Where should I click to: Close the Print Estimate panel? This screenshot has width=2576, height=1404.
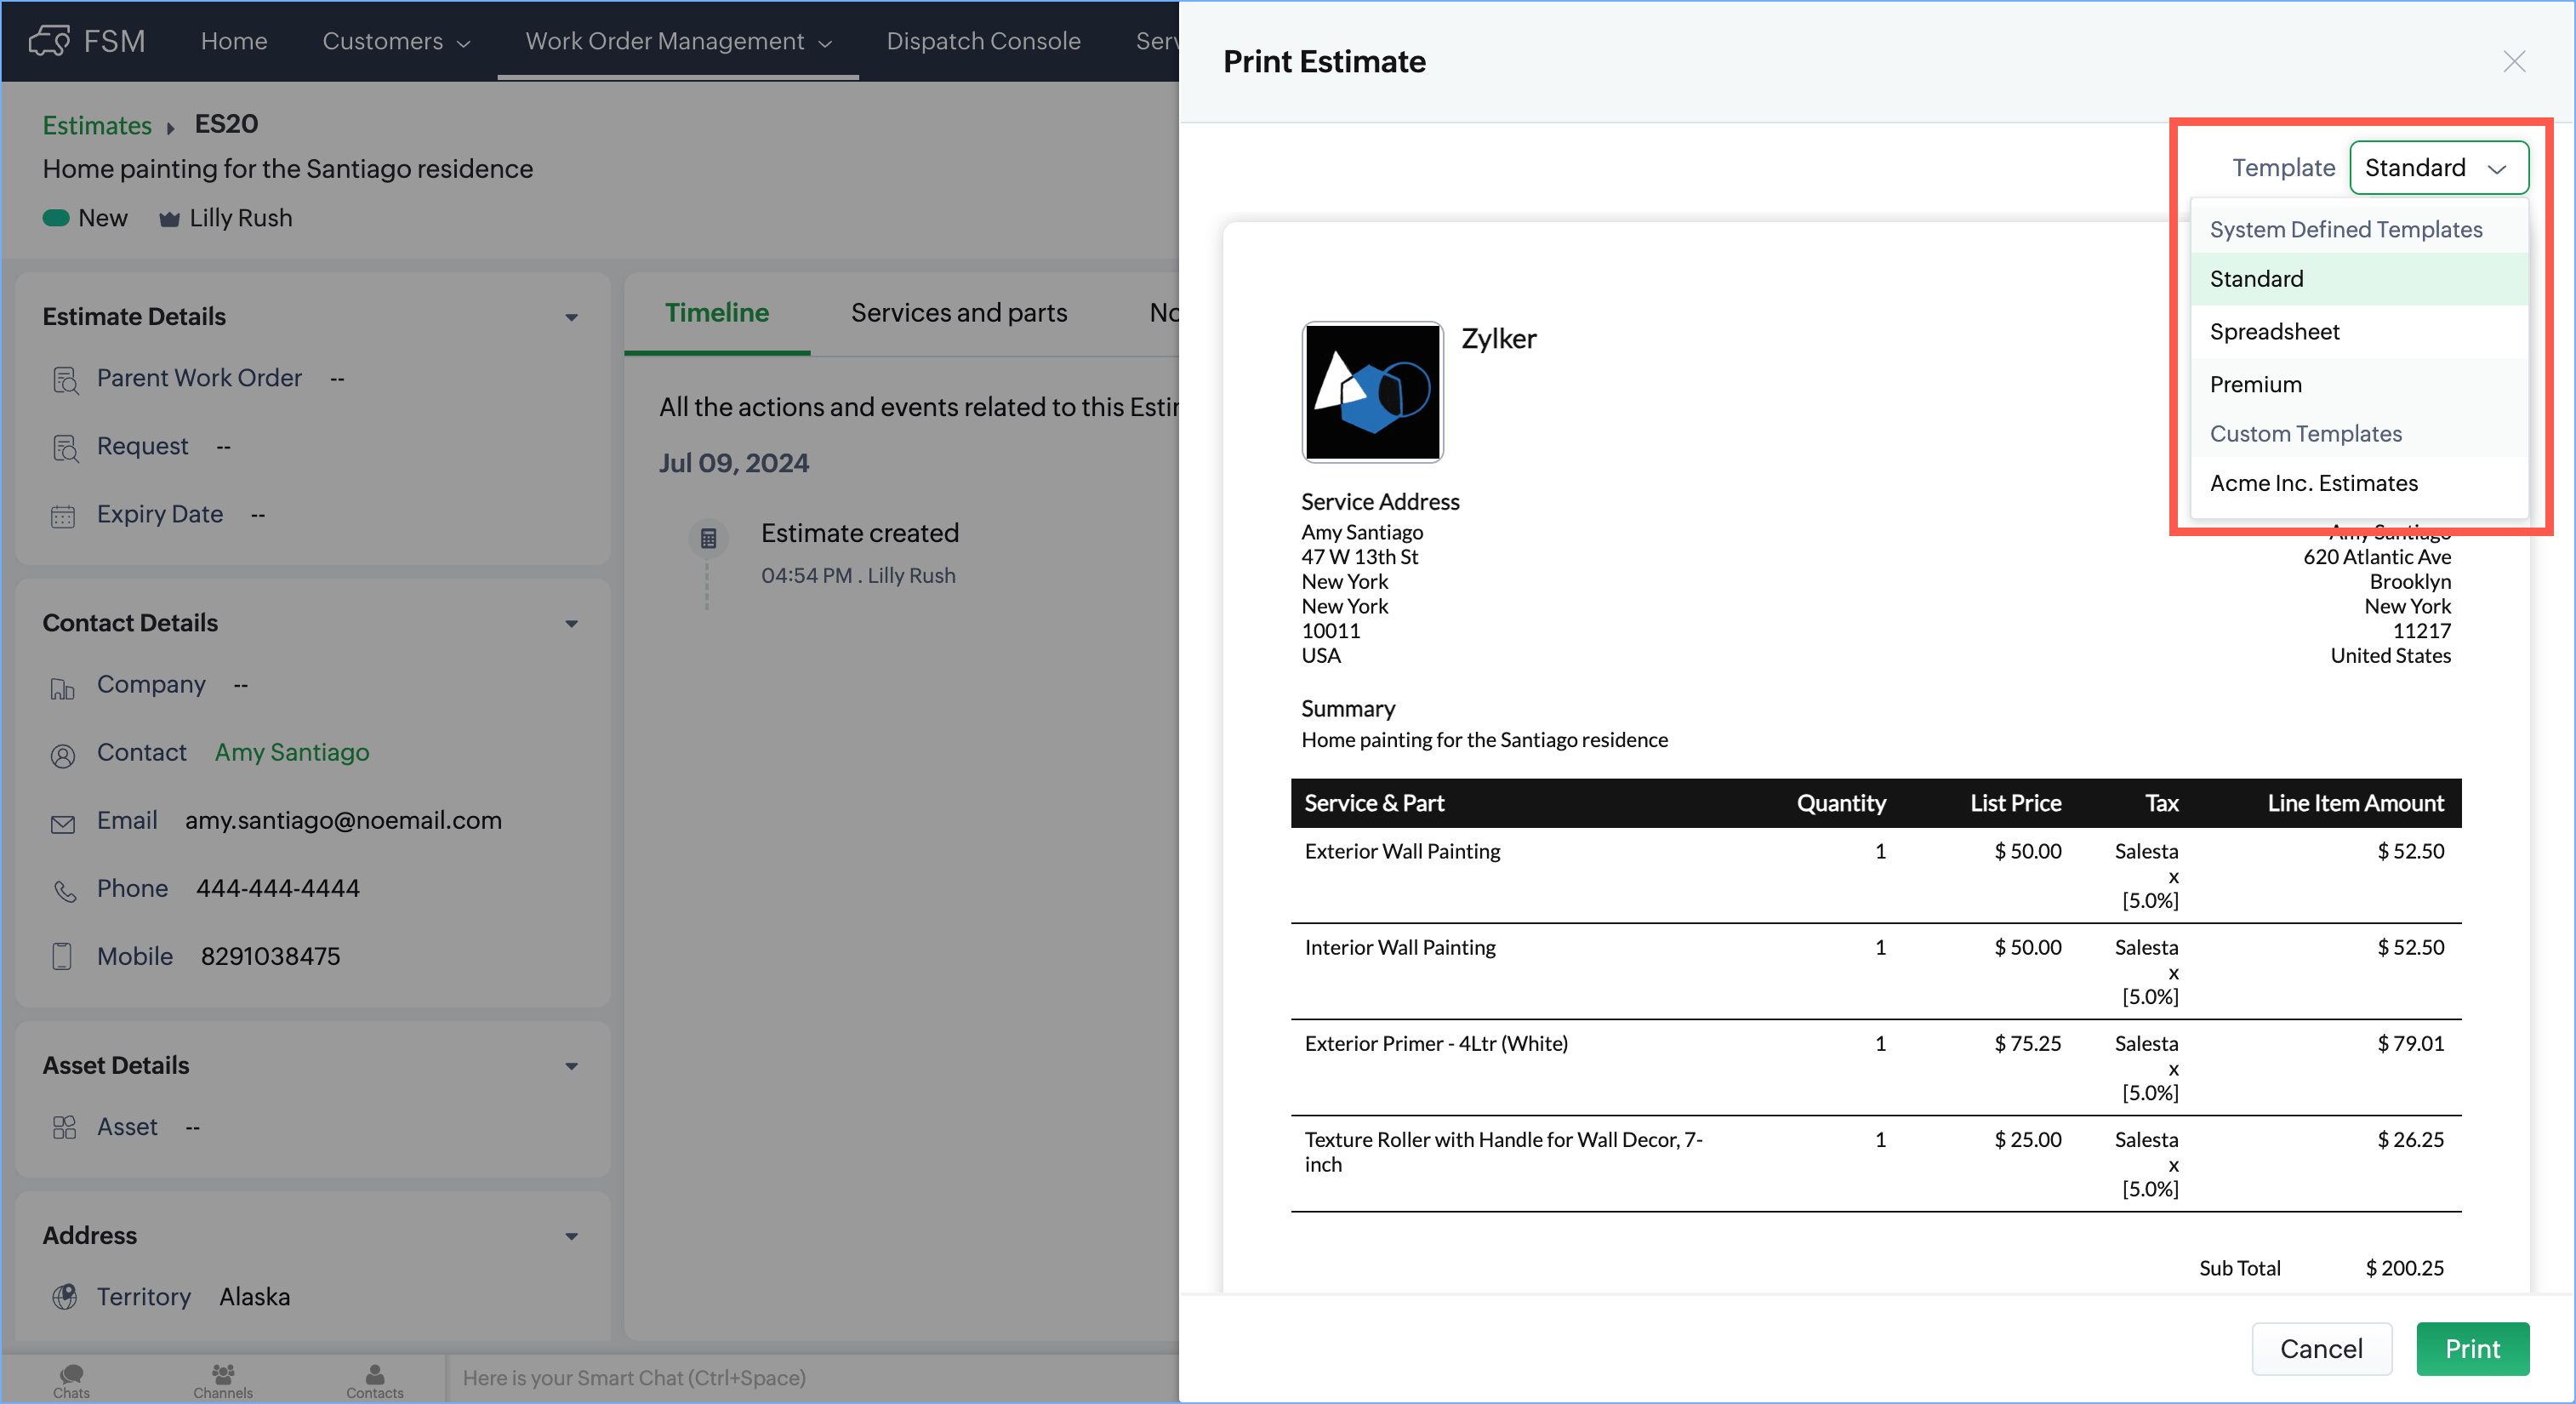tap(2513, 62)
